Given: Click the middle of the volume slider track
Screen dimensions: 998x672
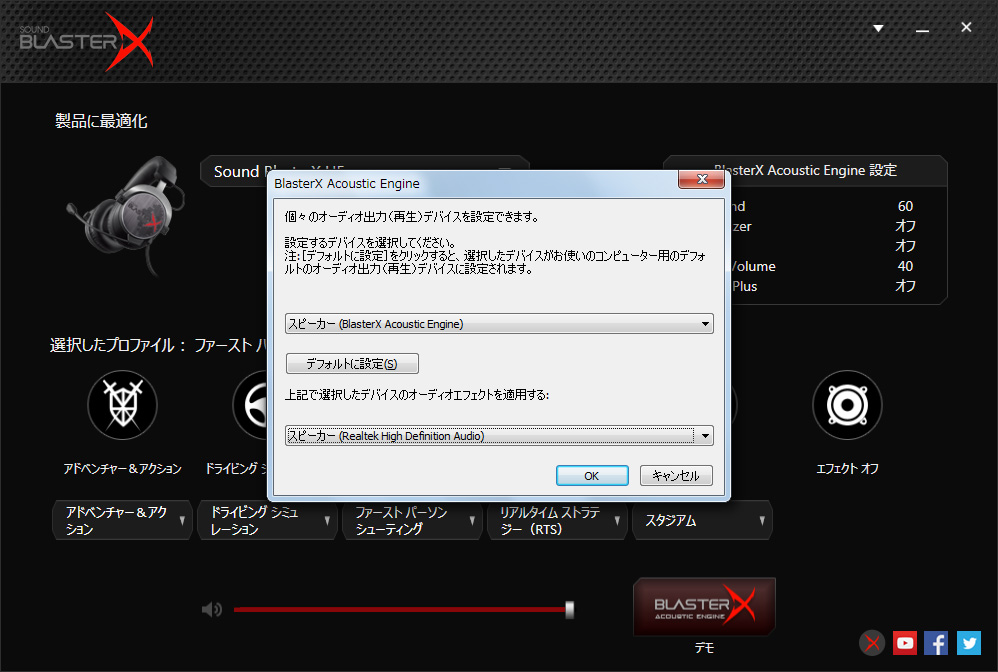Looking at the screenshot, I should (401, 610).
